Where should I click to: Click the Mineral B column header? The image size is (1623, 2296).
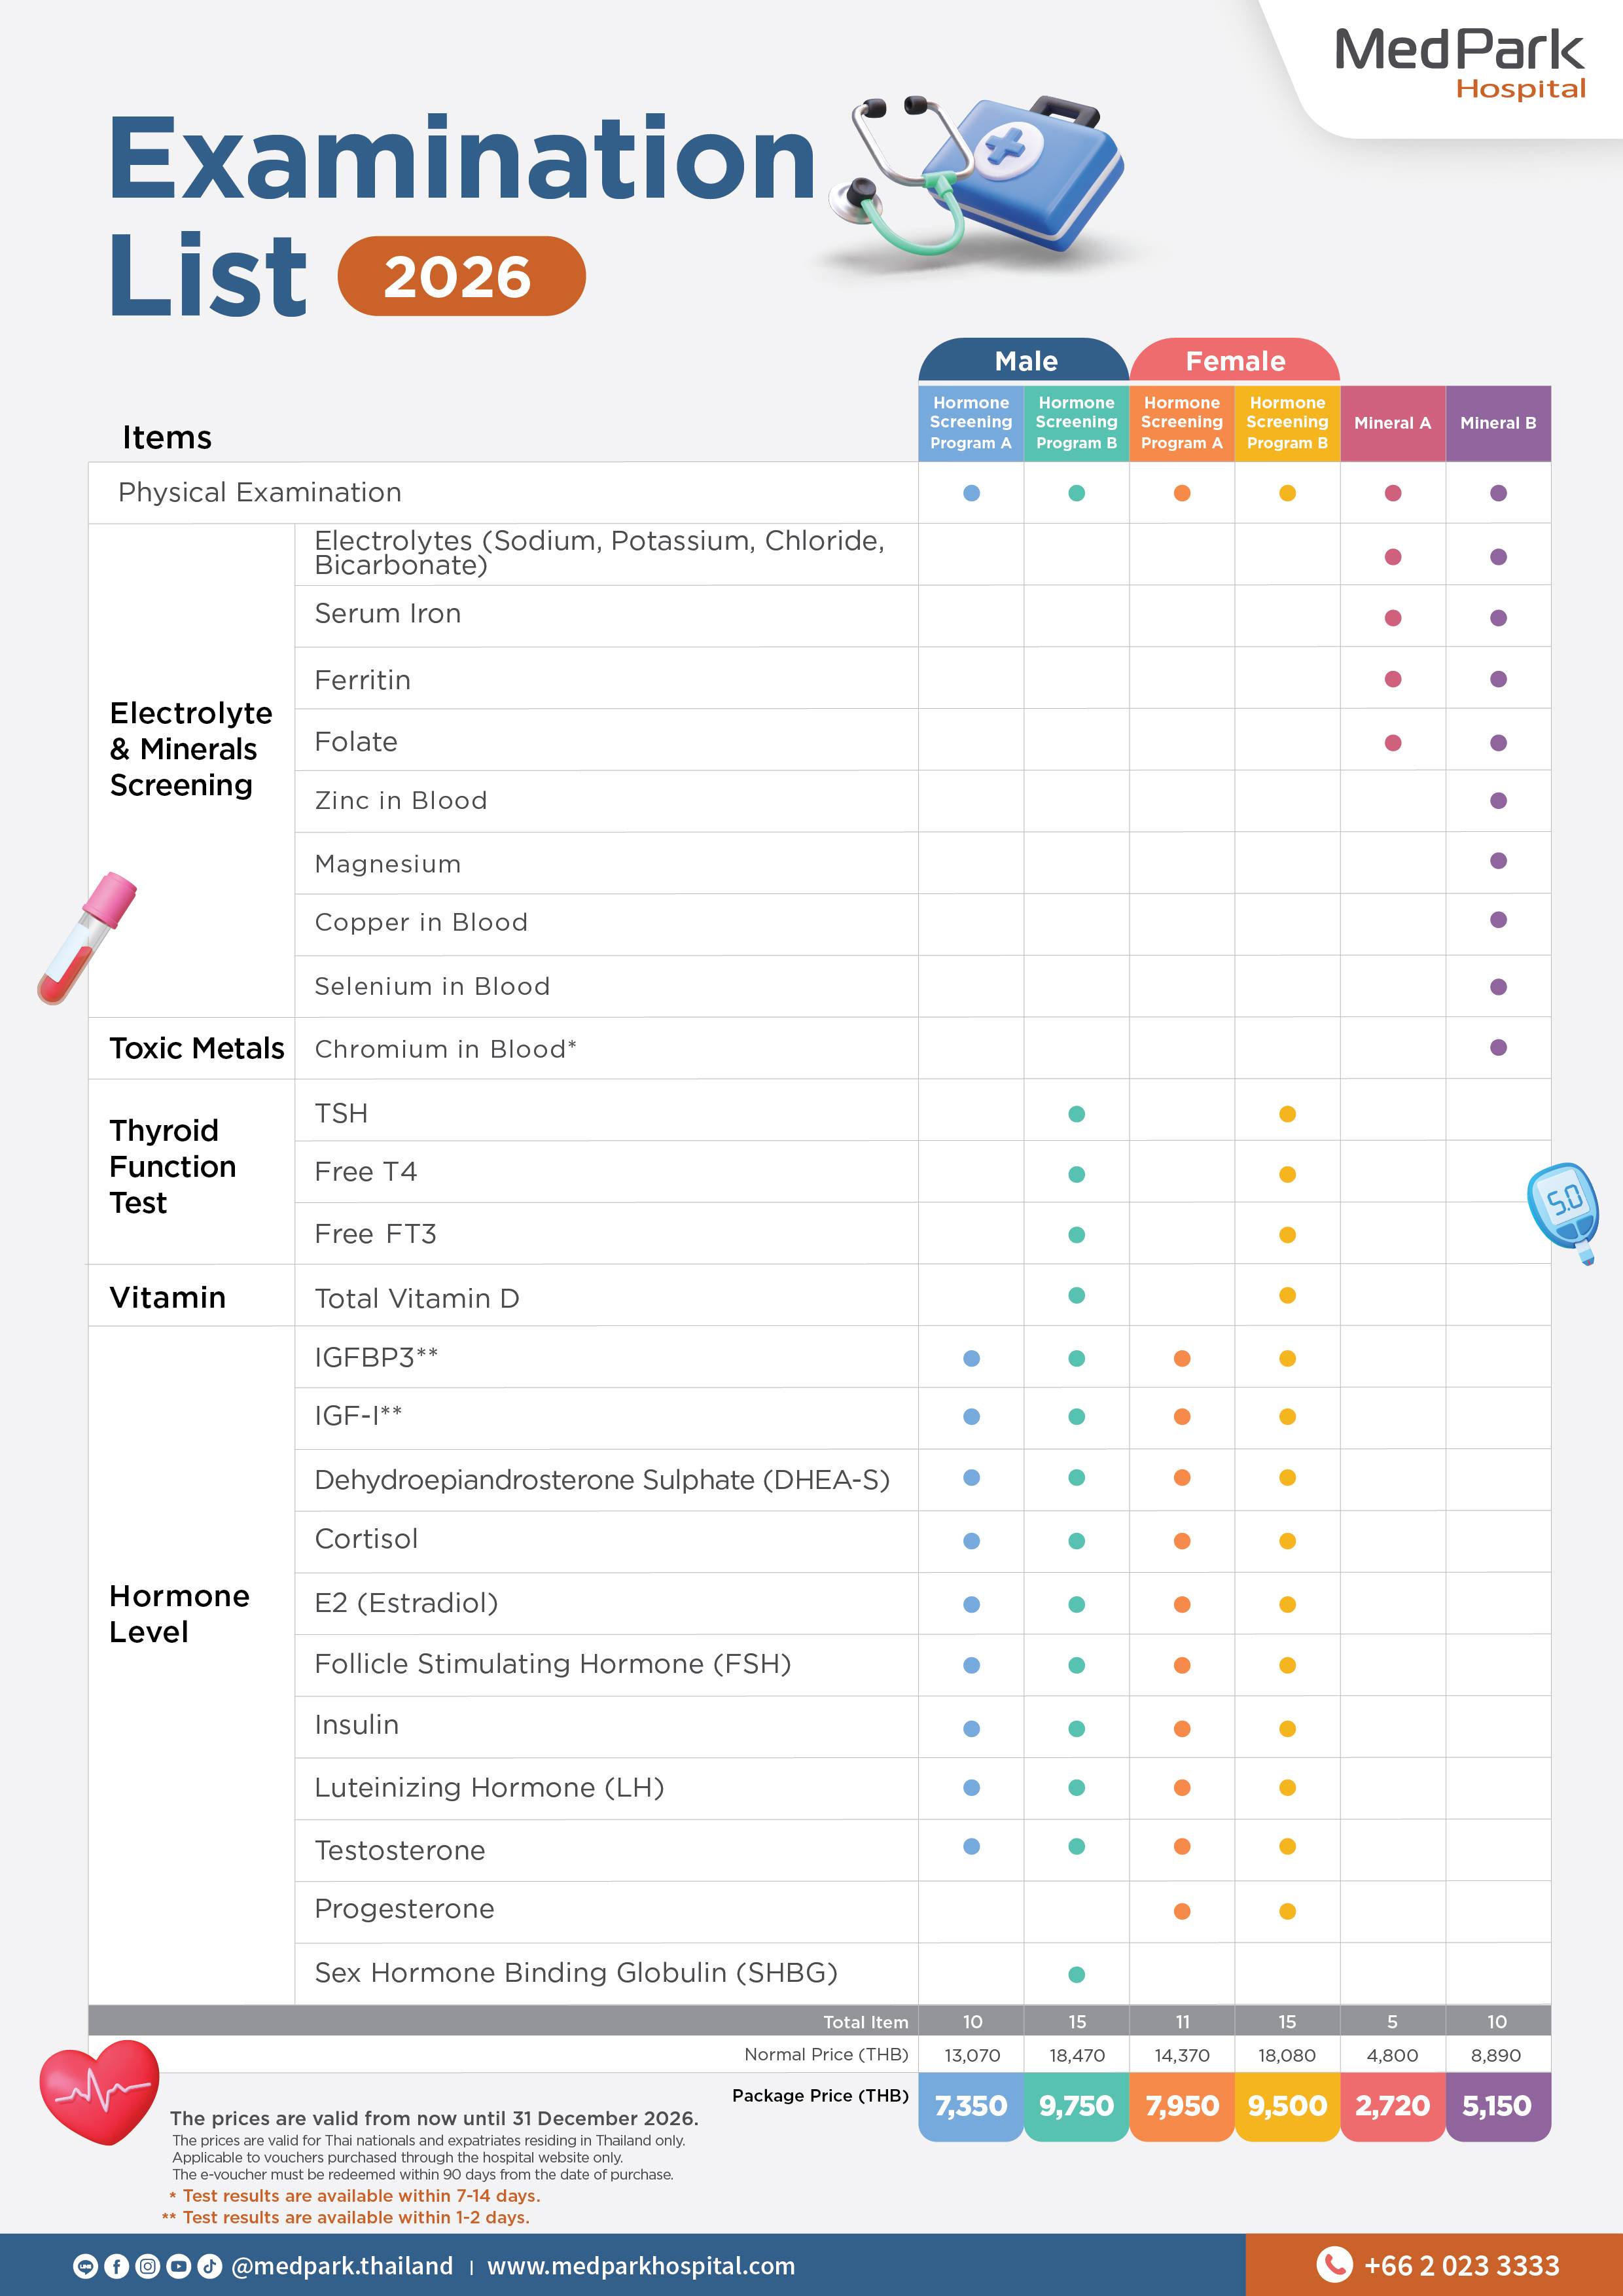coord(1498,423)
